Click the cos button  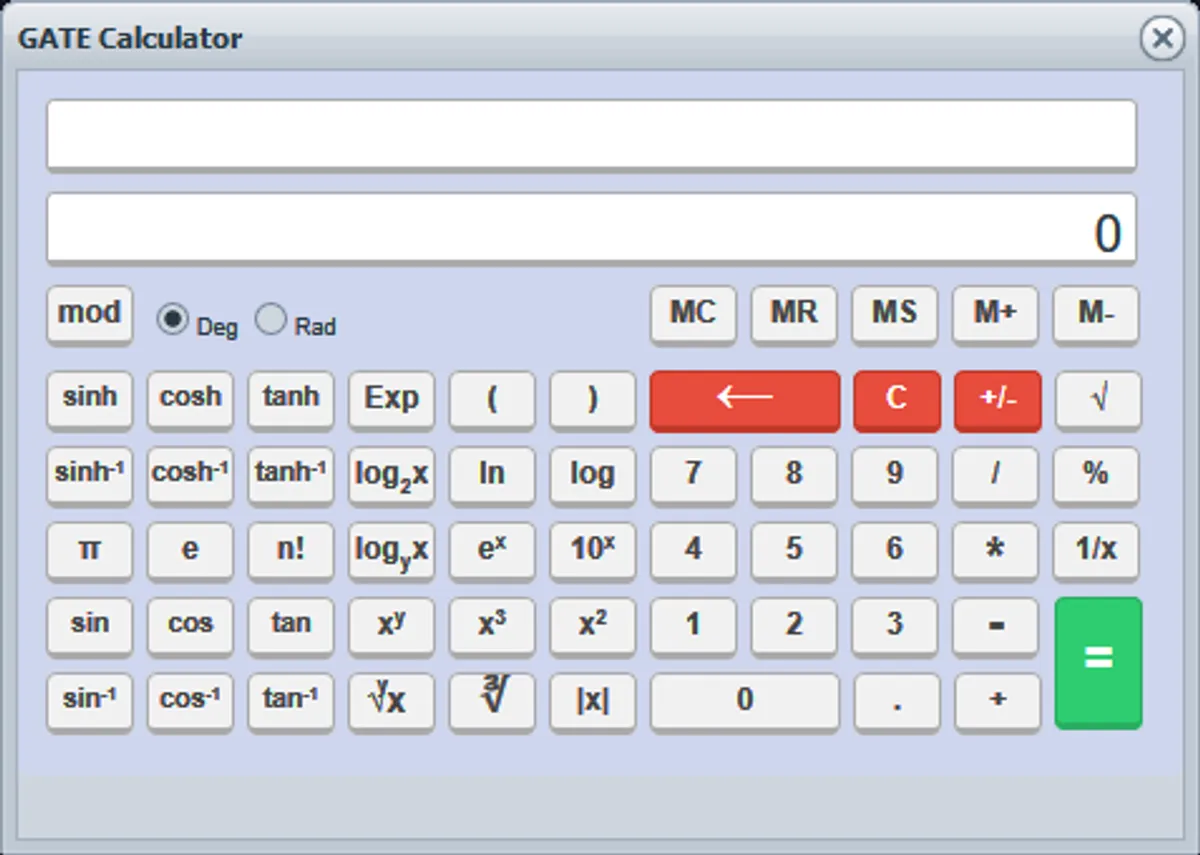190,626
